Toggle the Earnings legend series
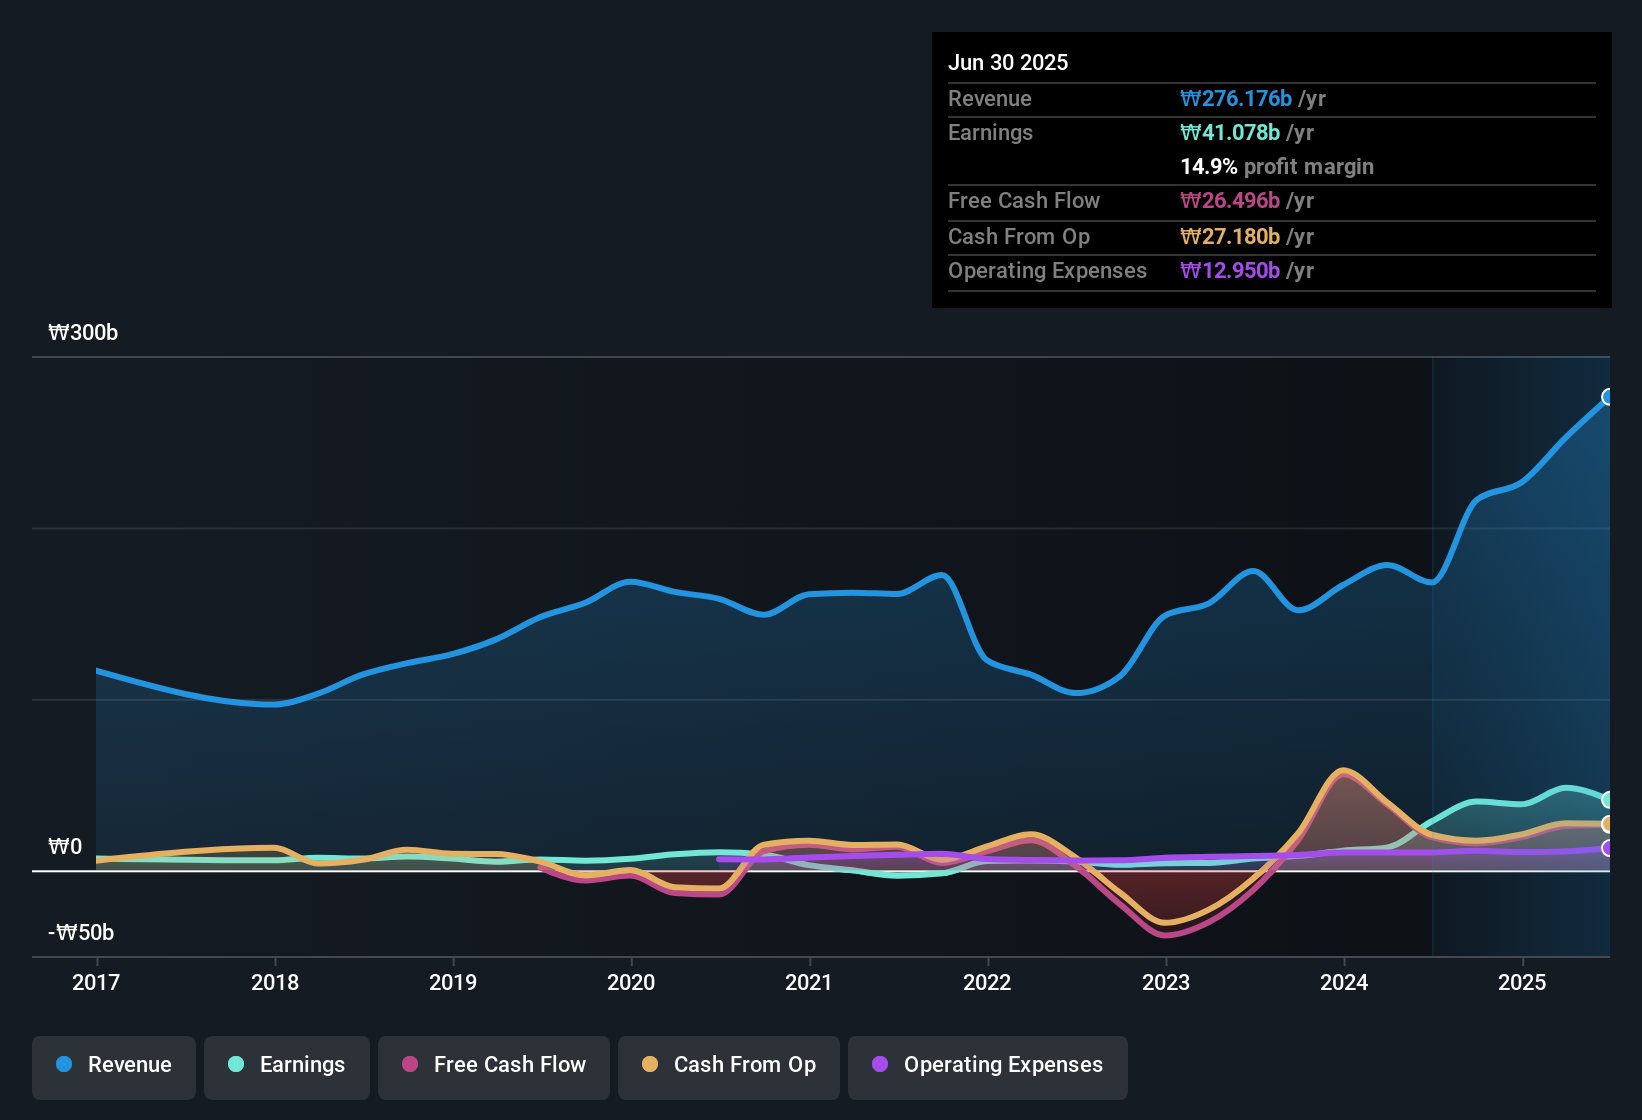This screenshot has width=1642, height=1120. pyautogui.click(x=287, y=1065)
